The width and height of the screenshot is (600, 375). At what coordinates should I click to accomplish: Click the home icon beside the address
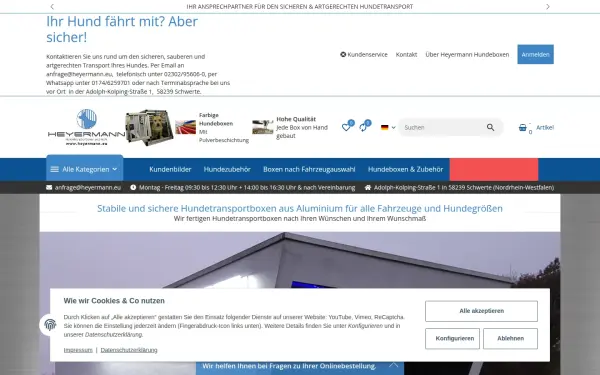pyautogui.click(x=368, y=188)
